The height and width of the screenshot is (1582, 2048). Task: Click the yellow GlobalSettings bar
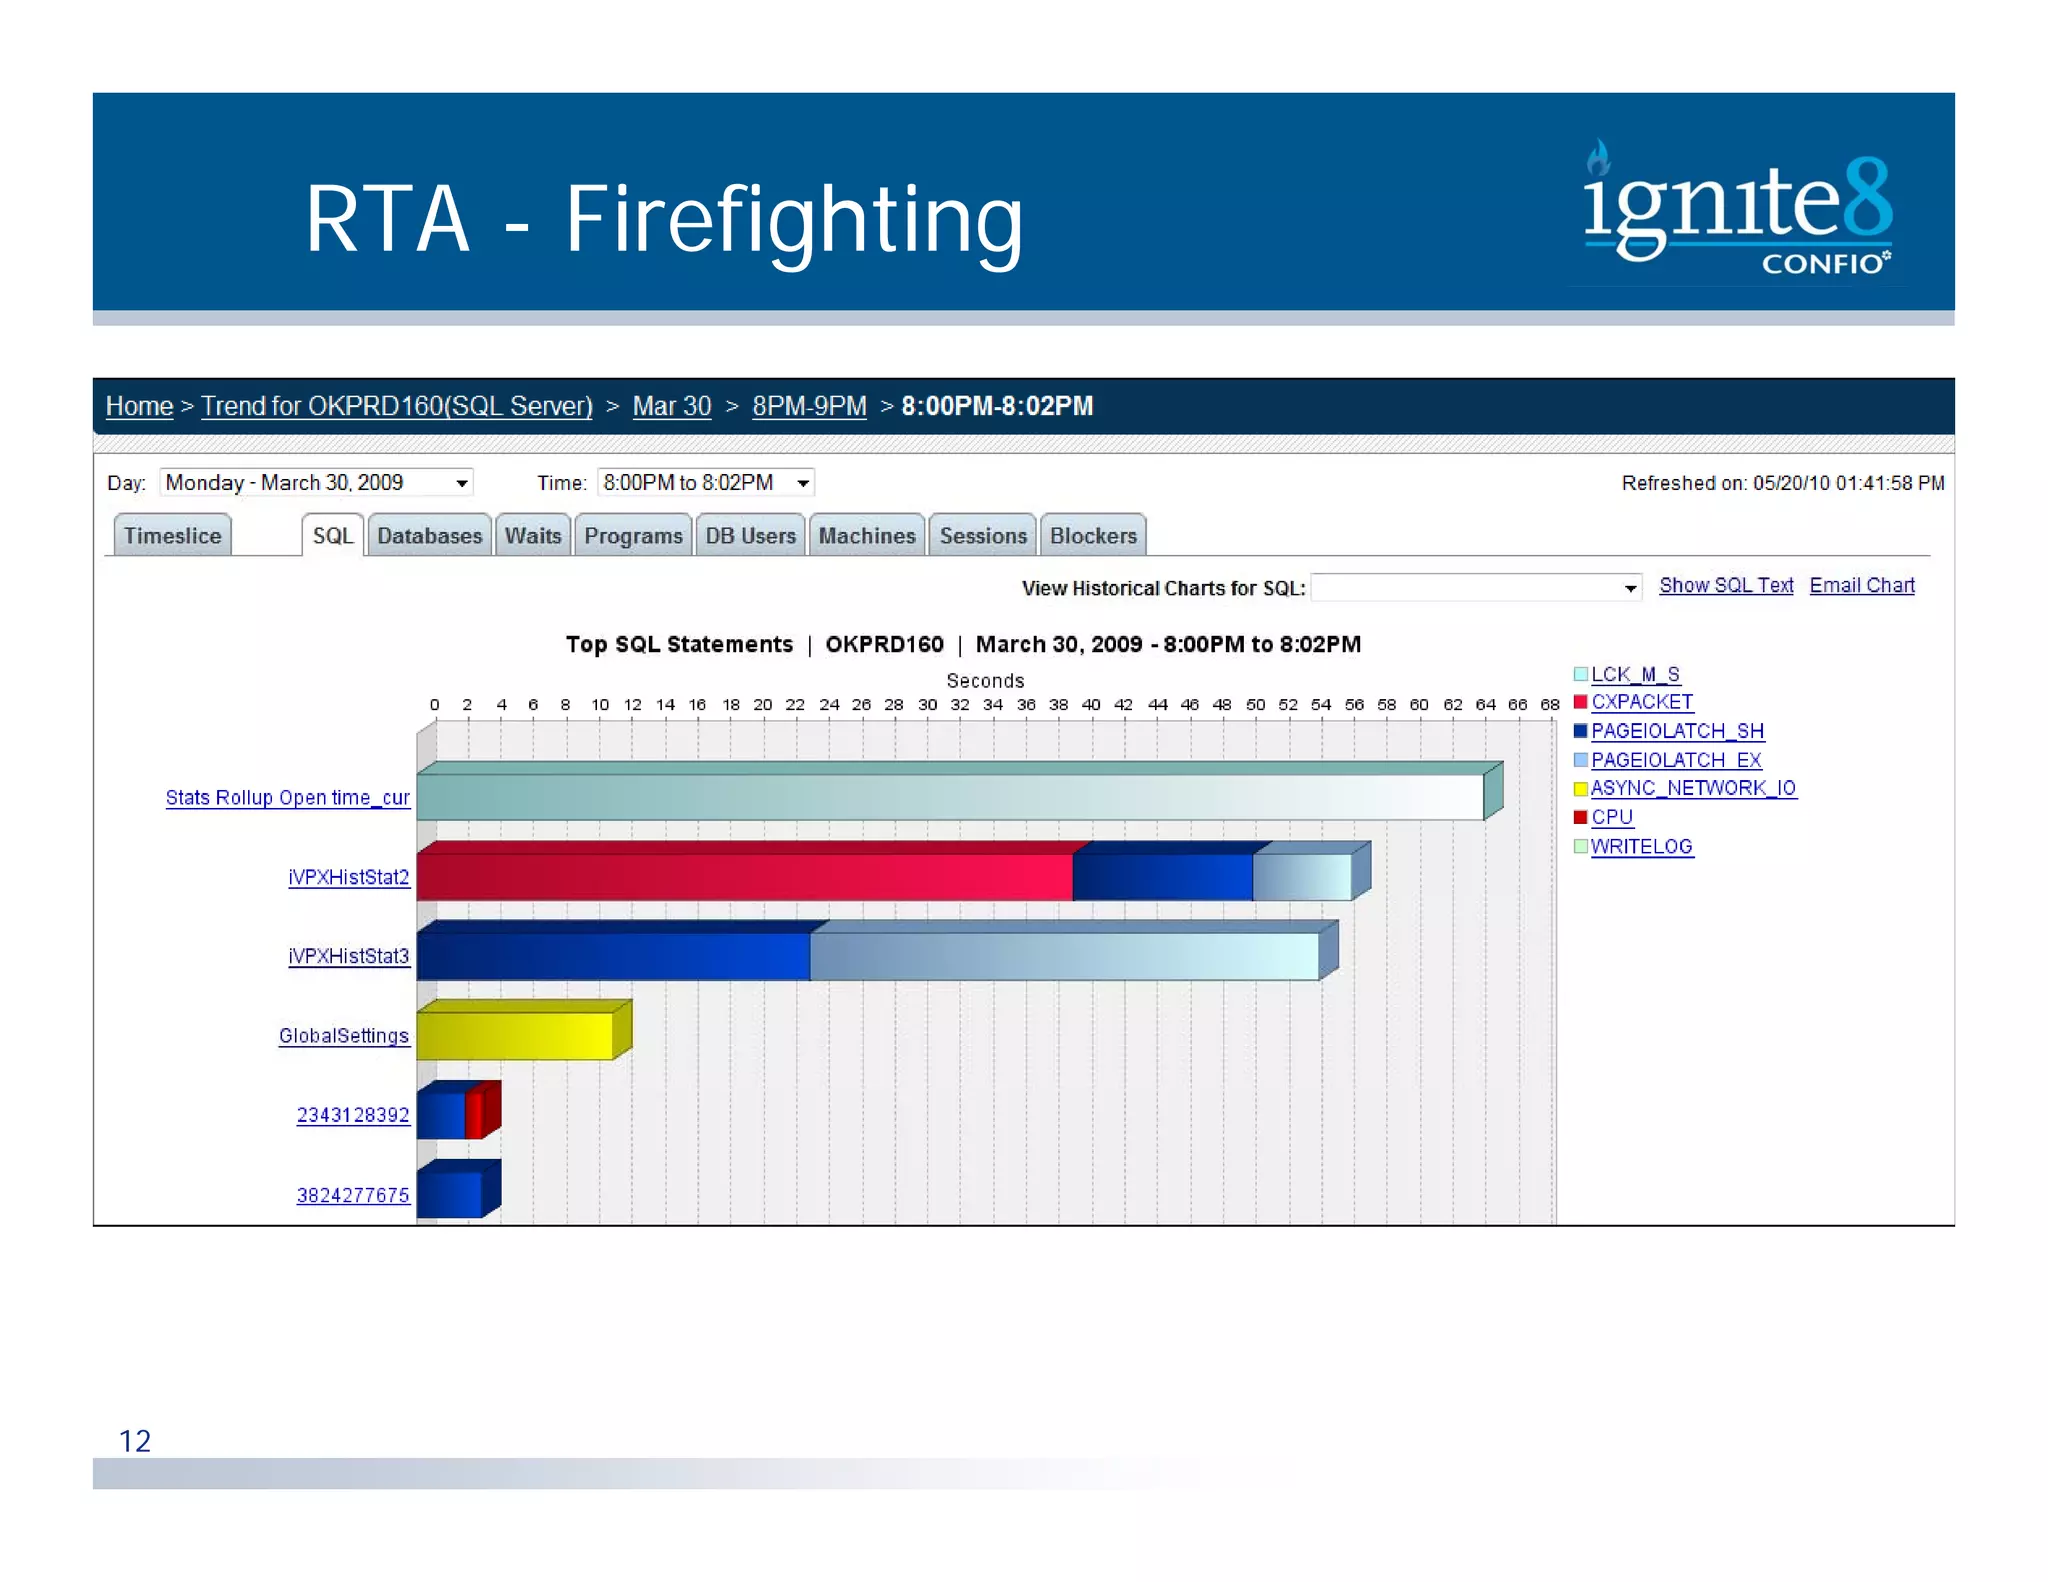click(x=515, y=1035)
